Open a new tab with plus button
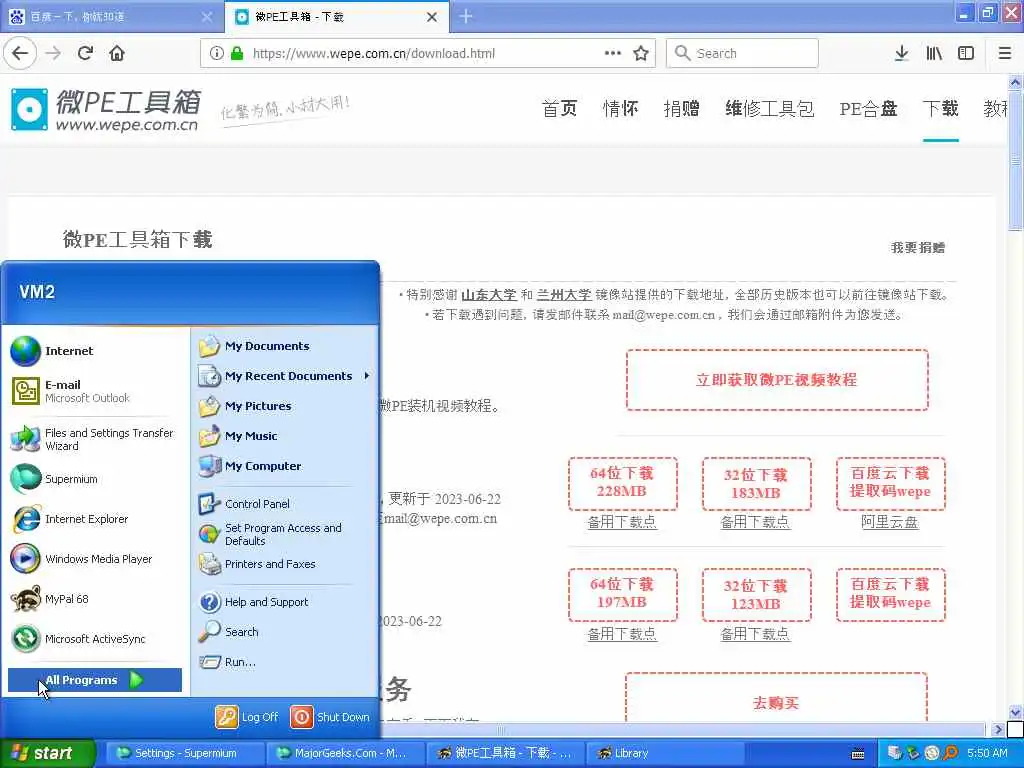1024x768 pixels. coord(466,16)
